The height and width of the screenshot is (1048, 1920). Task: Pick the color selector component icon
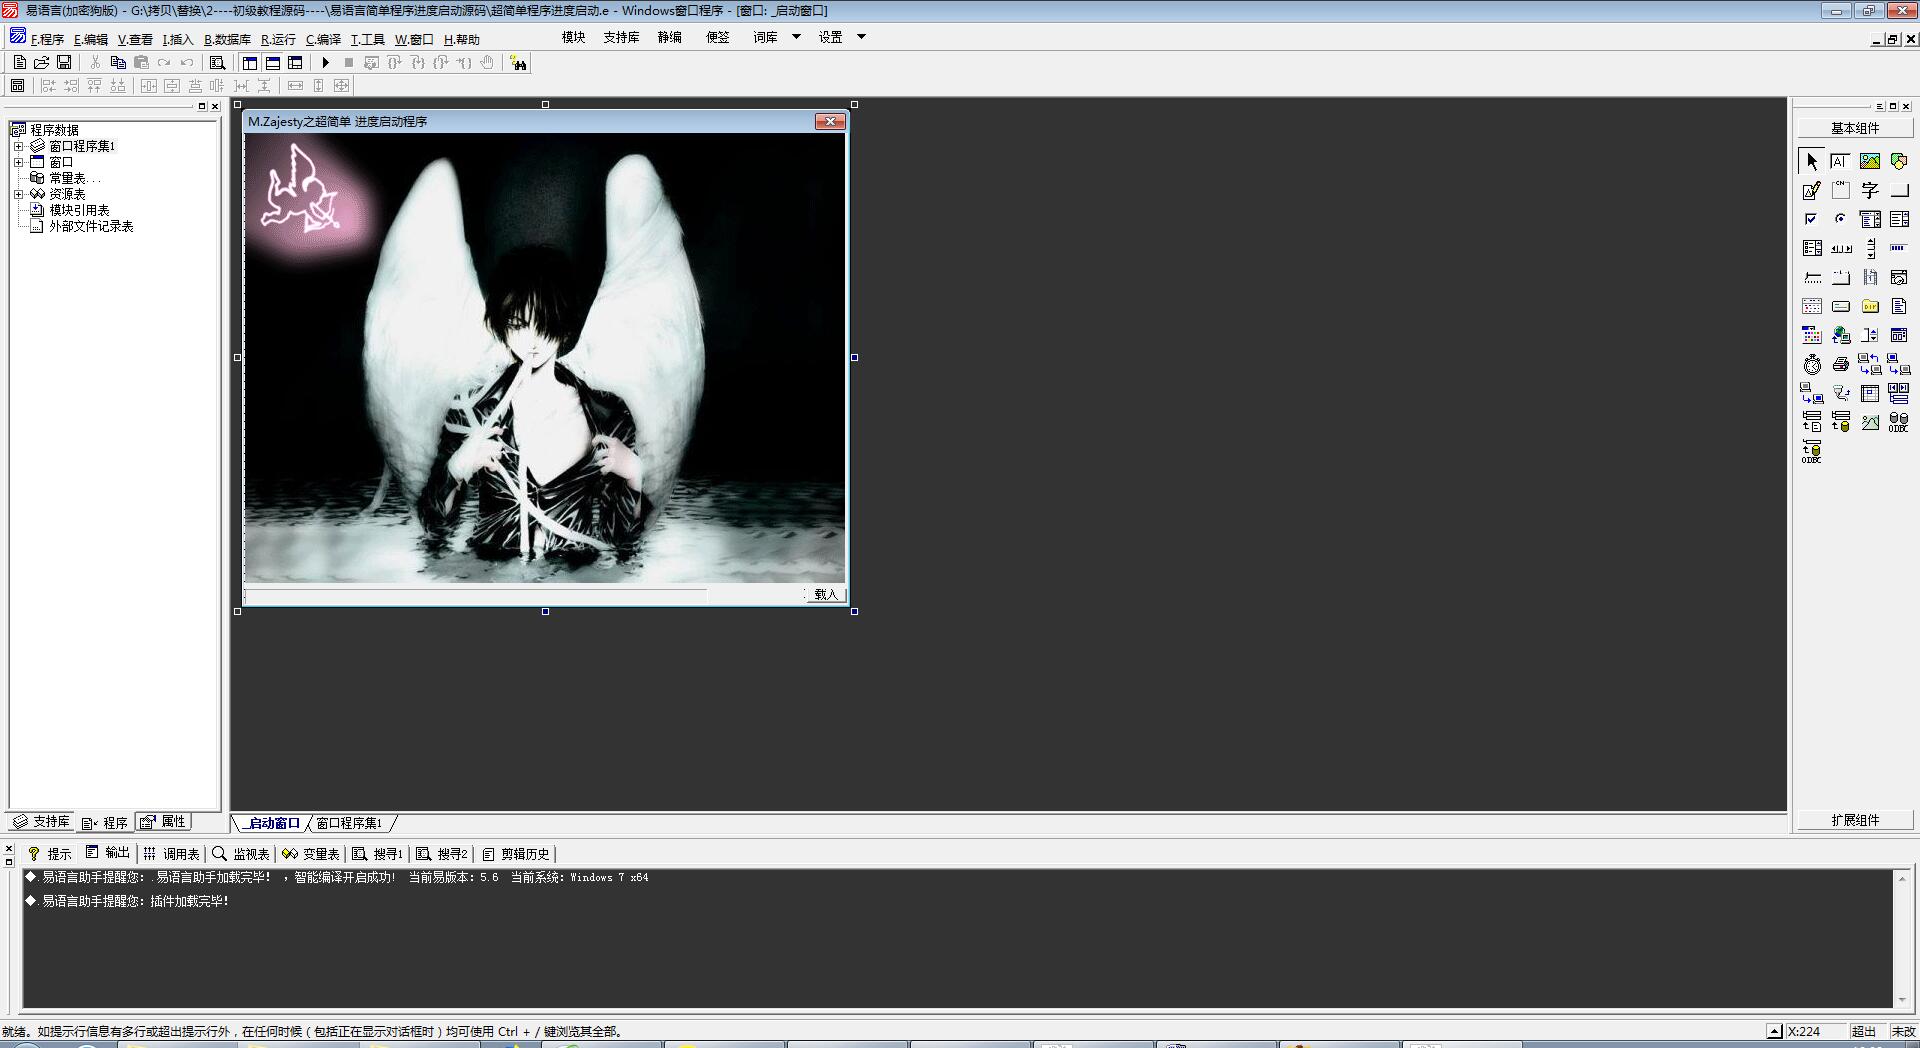point(1812,335)
